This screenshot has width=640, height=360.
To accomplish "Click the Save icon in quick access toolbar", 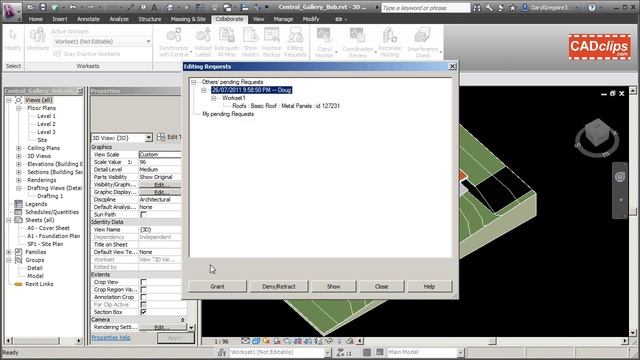I will tap(43, 7).
